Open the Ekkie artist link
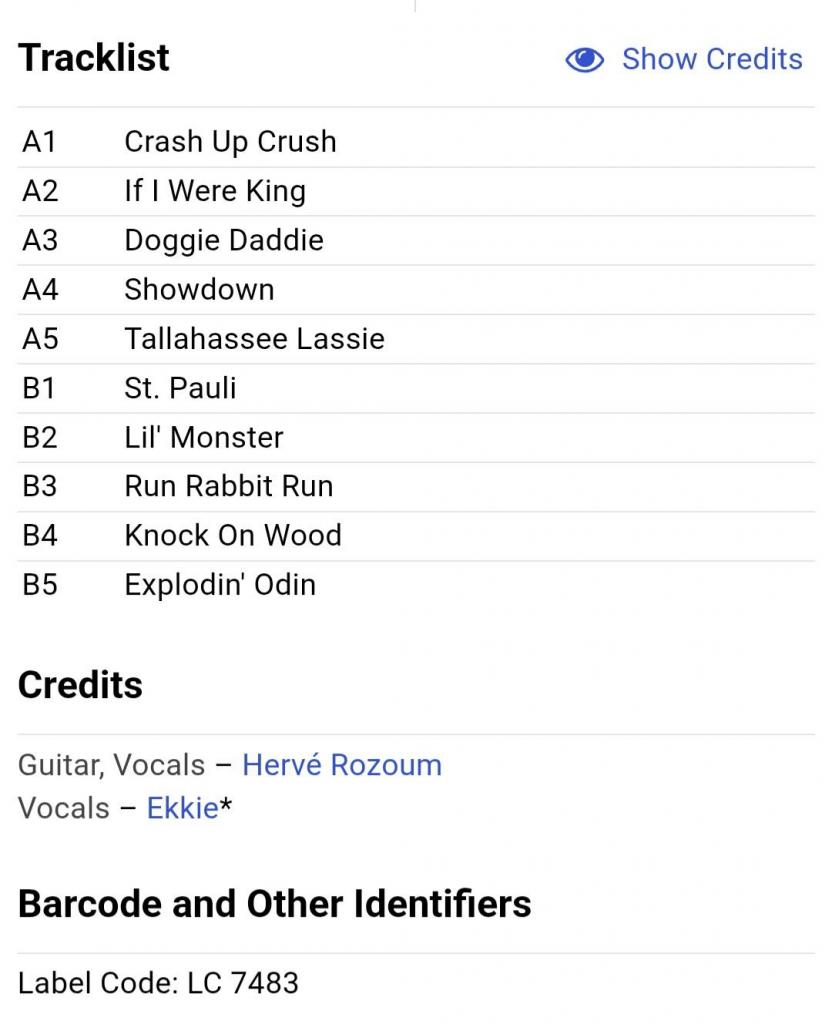The width and height of the screenshot is (832, 1024). [x=182, y=807]
